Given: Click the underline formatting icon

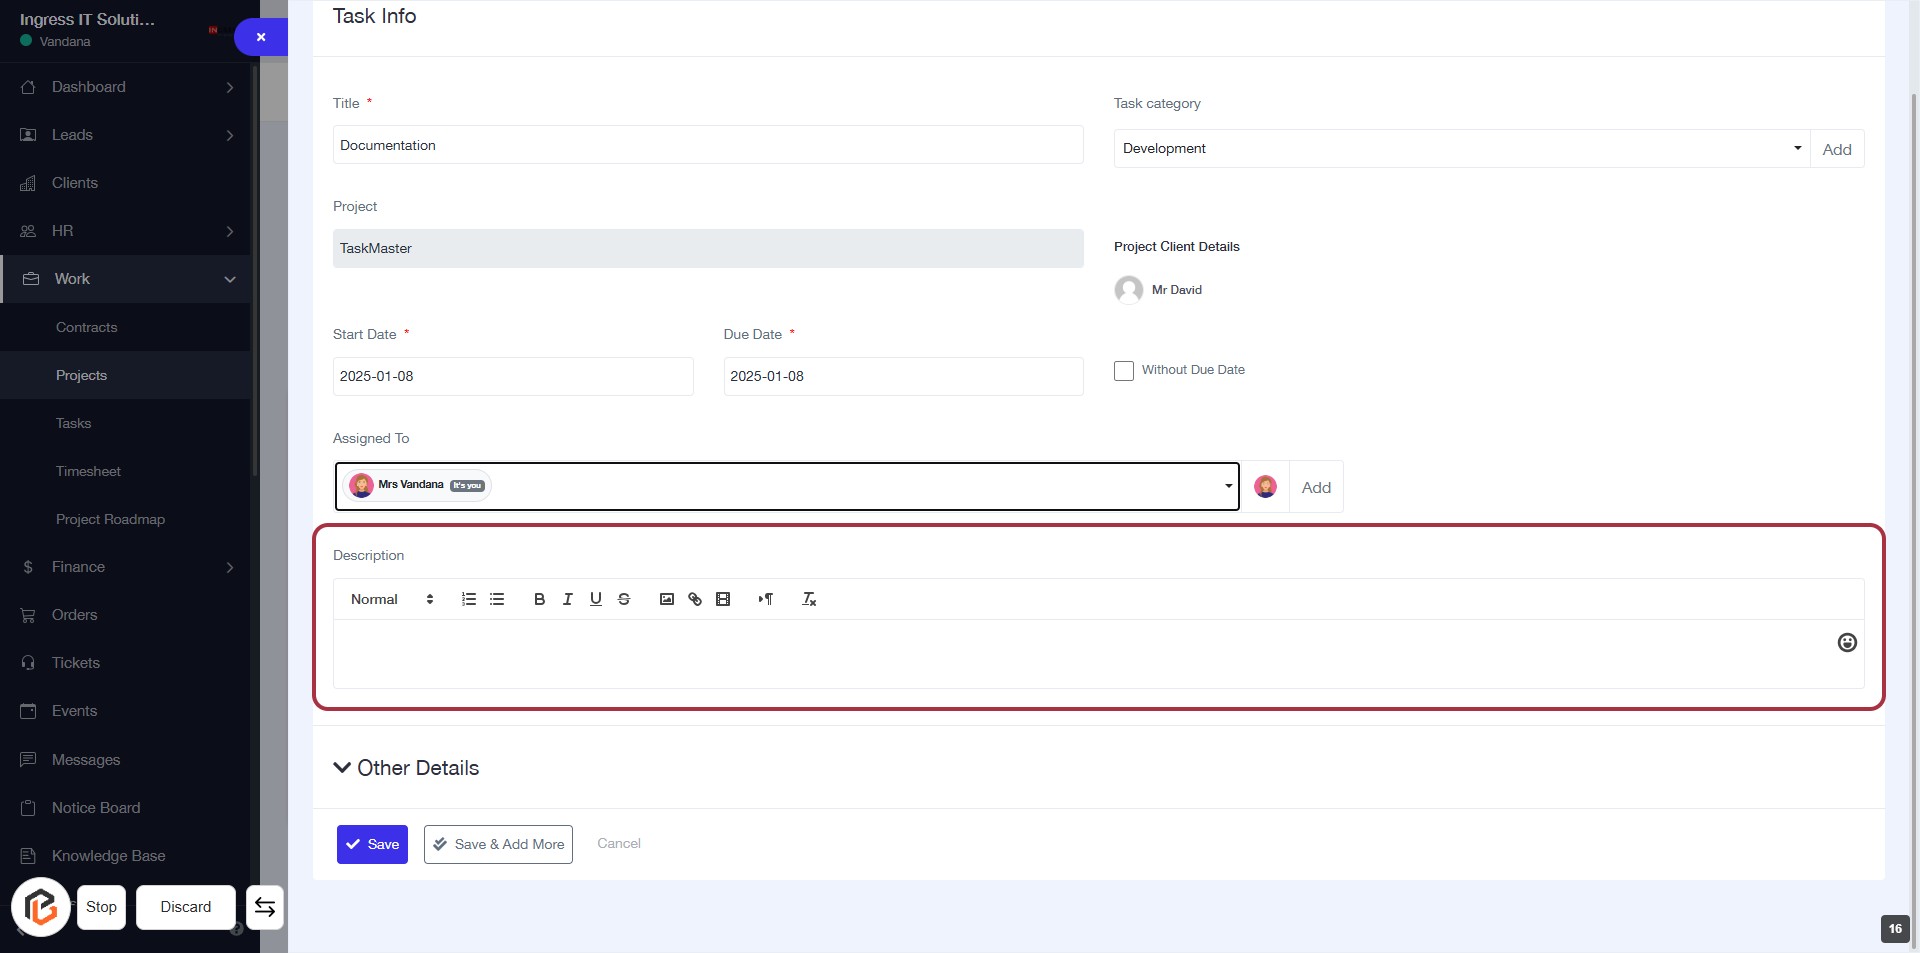Looking at the screenshot, I should point(596,599).
